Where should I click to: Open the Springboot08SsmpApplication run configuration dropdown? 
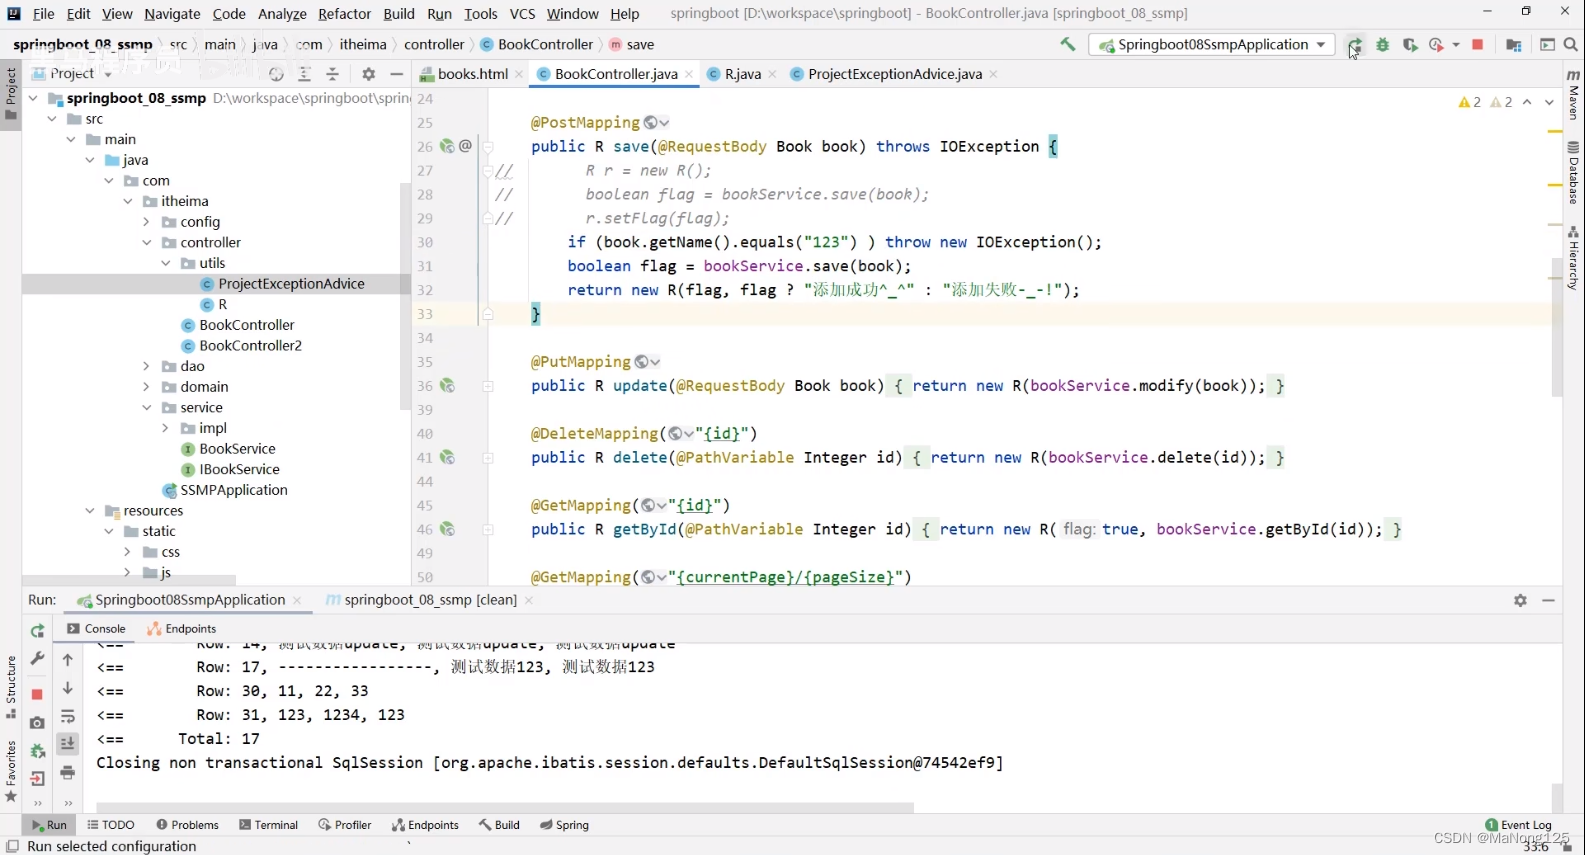point(1212,44)
